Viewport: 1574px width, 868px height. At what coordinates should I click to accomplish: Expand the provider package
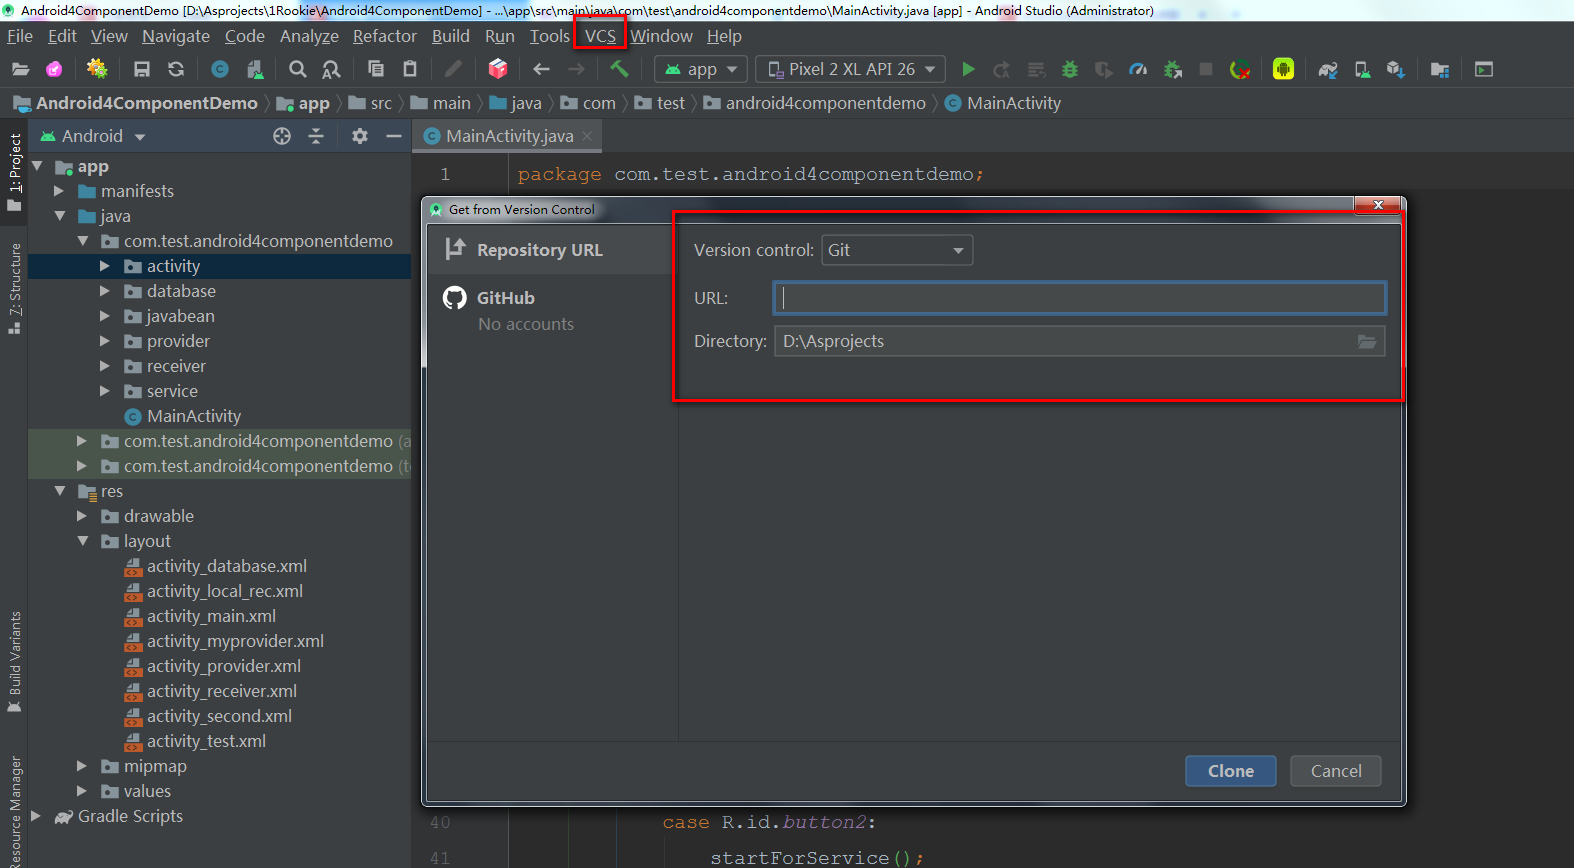[x=105, y=341]
